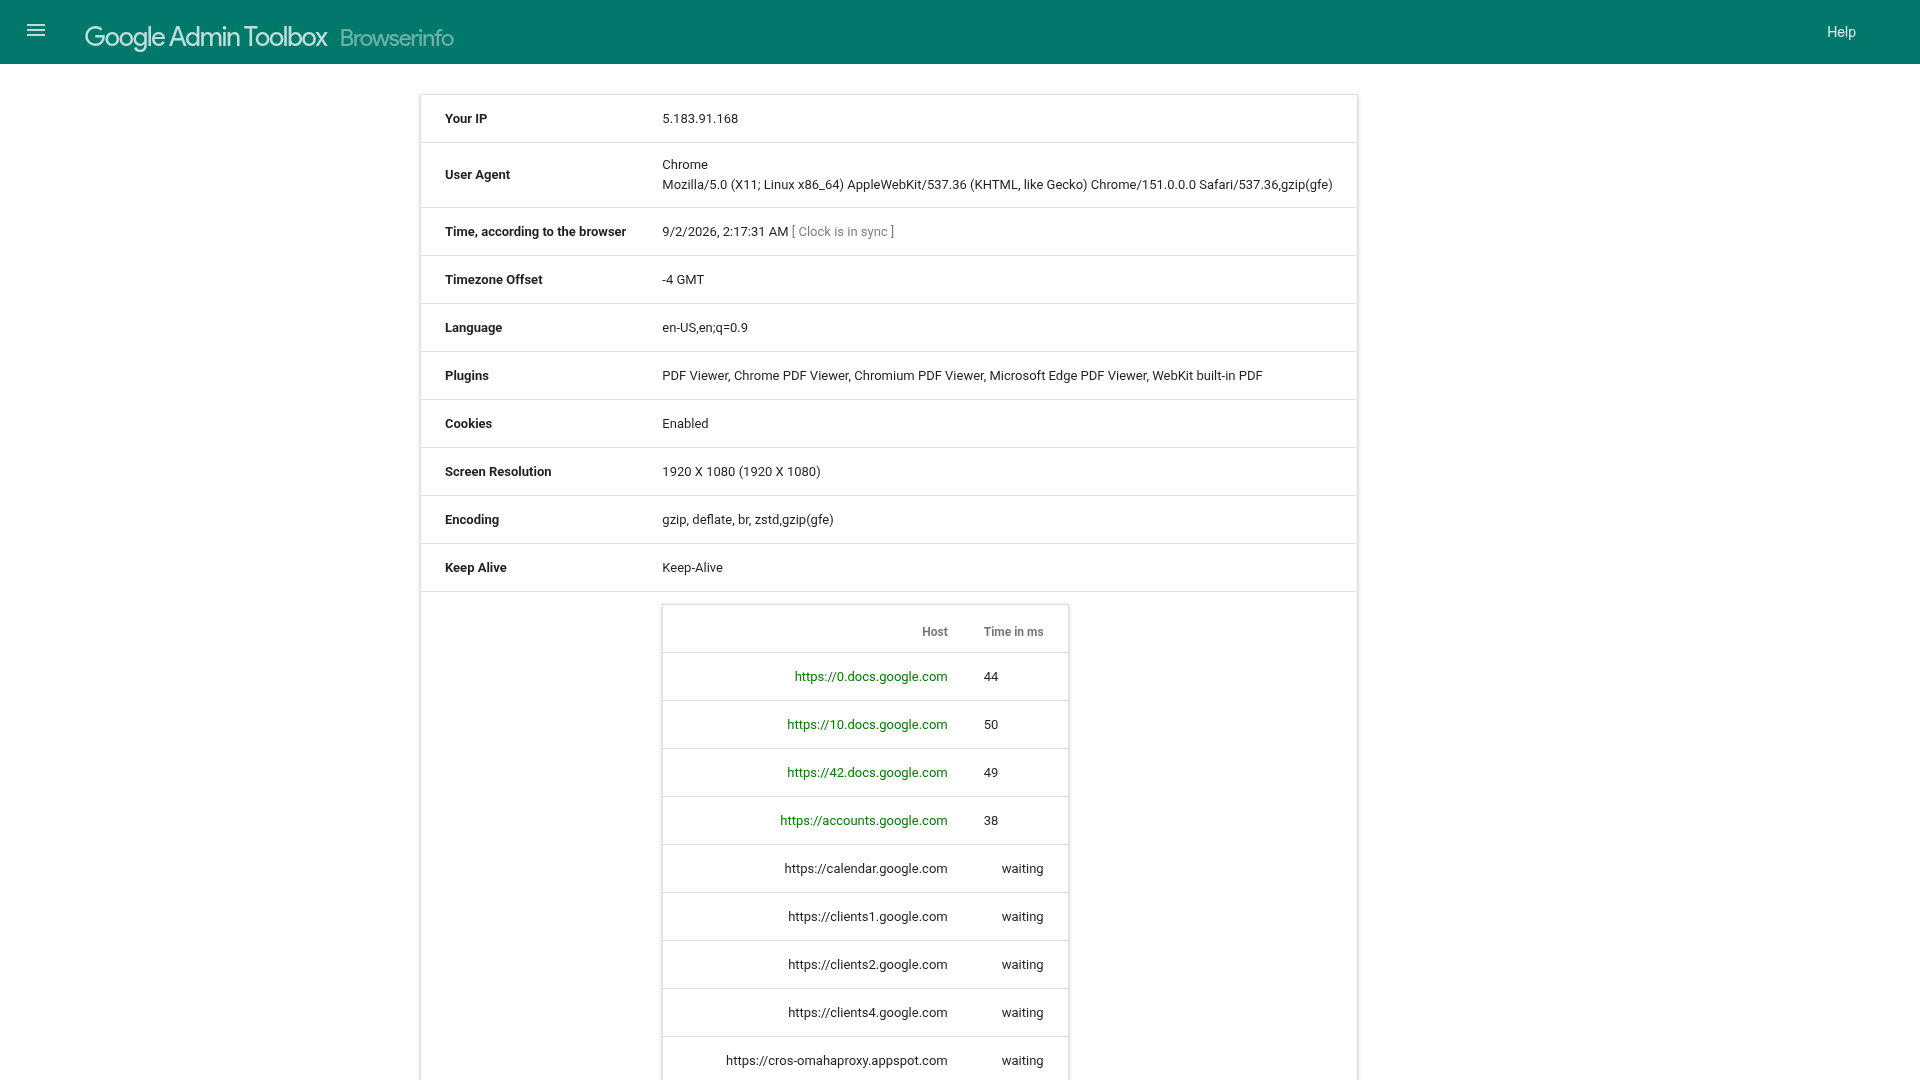Open the https://accounts.google.com link
Viewport: 1920px width, 1080px height.
pyautogui.click(x=864, y=821)
